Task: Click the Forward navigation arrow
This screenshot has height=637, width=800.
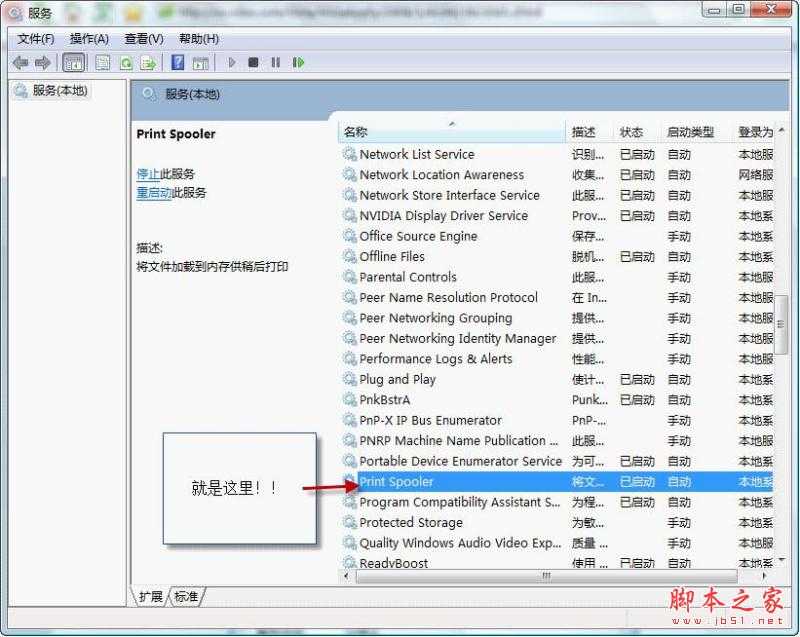Action: 42,62
